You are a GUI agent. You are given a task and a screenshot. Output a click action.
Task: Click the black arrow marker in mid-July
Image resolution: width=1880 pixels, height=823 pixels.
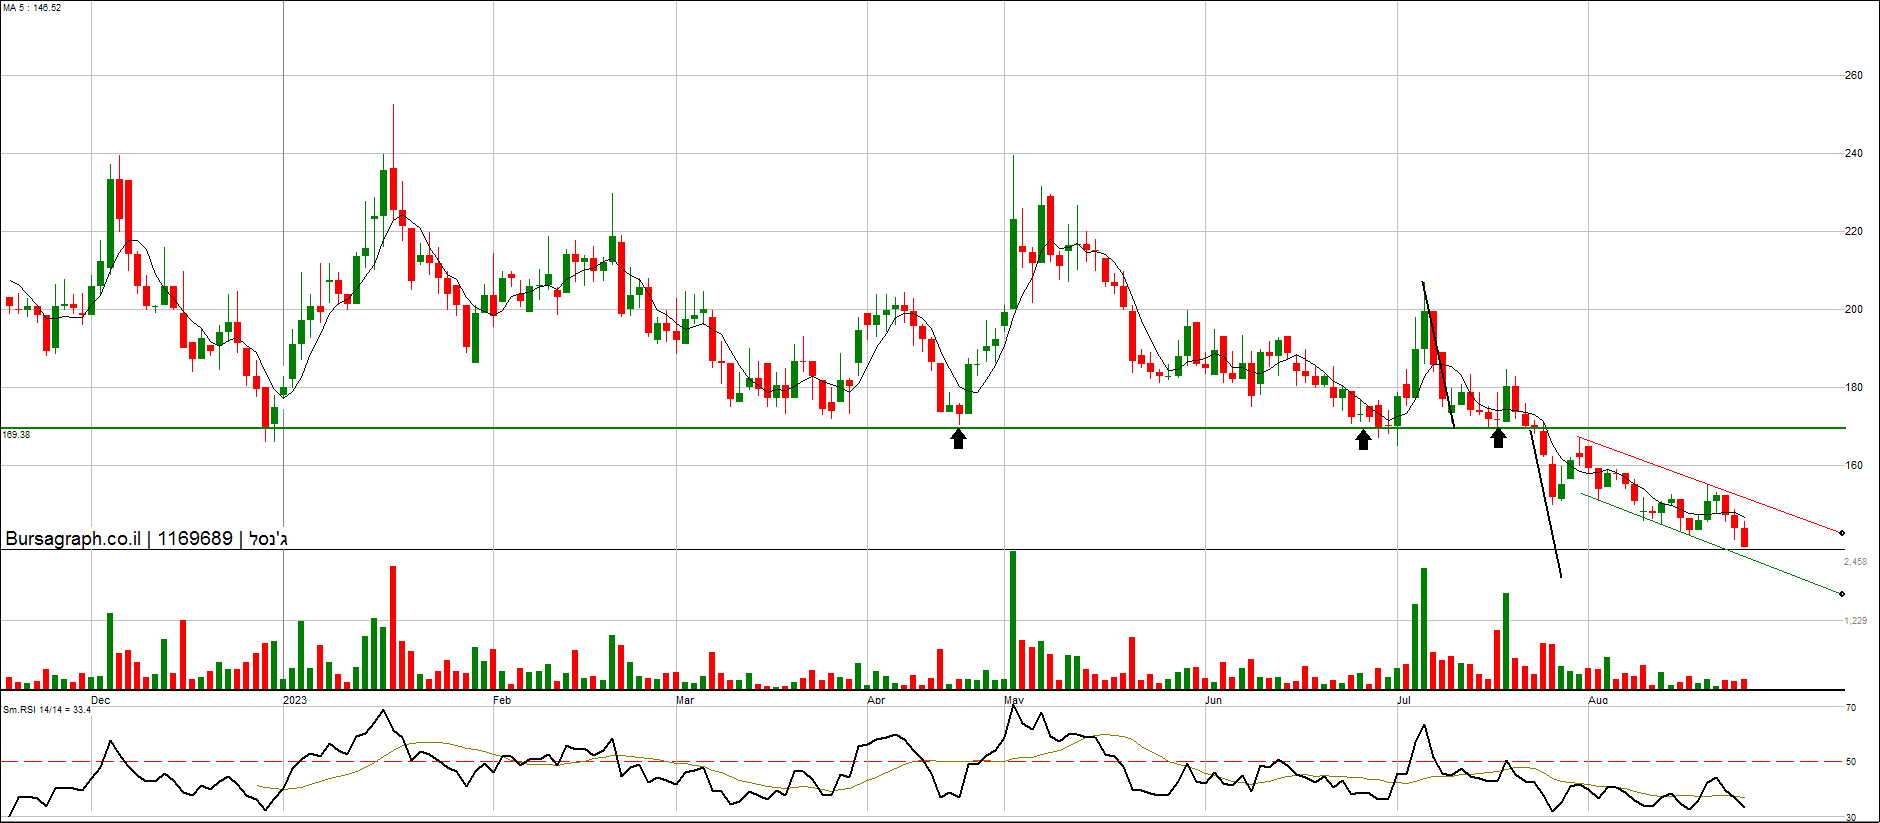pyautogui.click(x=1498, y=437)
